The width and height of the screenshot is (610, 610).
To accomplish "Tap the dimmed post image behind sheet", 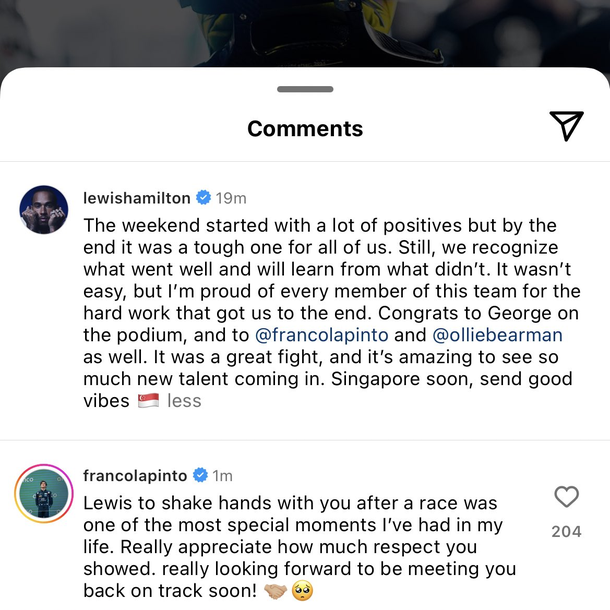I will (305, 33).
